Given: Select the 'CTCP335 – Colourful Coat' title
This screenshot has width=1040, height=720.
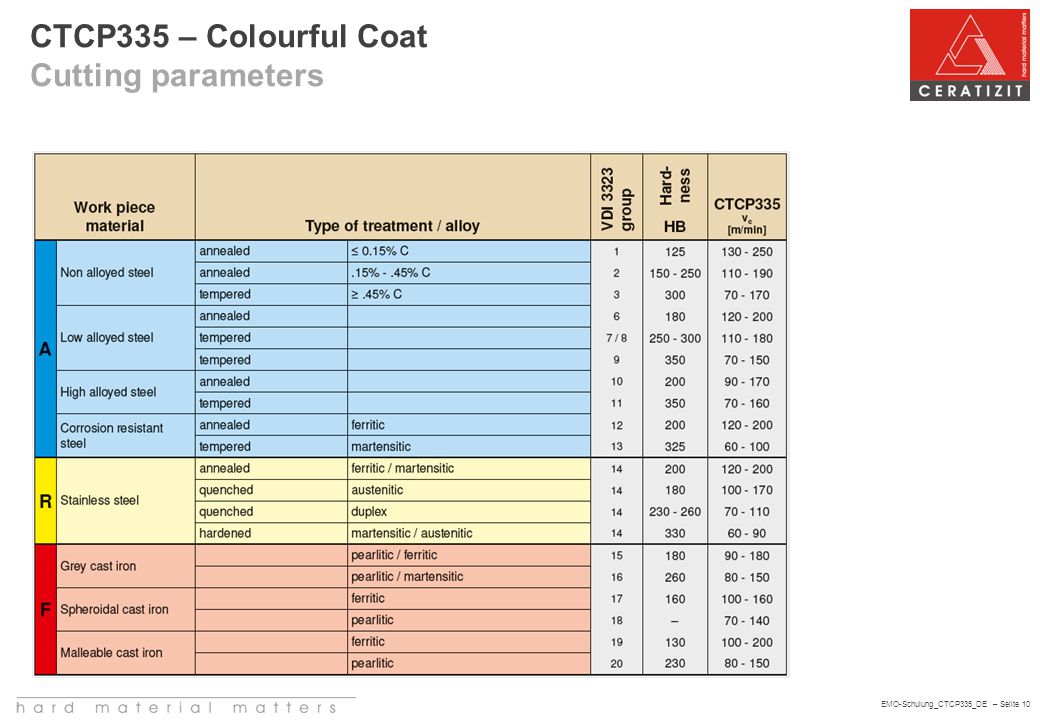Looking at the screenshot, I should 229,36.
